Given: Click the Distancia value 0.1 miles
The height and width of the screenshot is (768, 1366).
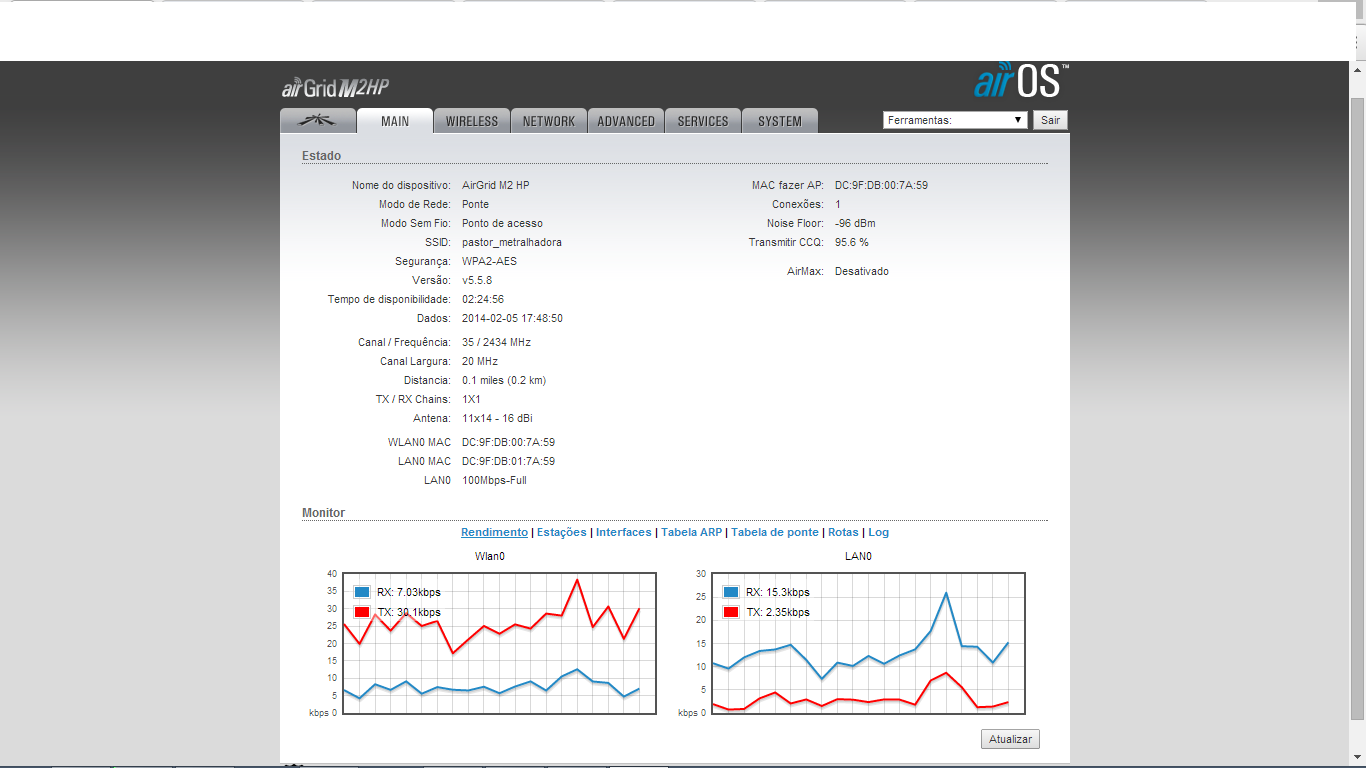Looking at the screenshot, I should 504,380.
